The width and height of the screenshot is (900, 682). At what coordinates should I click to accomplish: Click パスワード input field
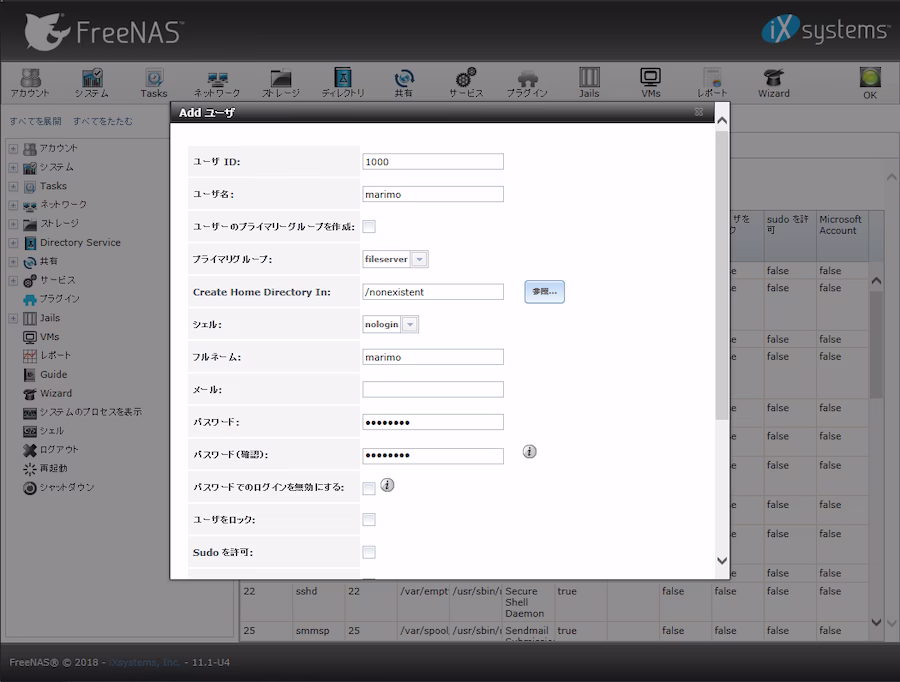433,422
